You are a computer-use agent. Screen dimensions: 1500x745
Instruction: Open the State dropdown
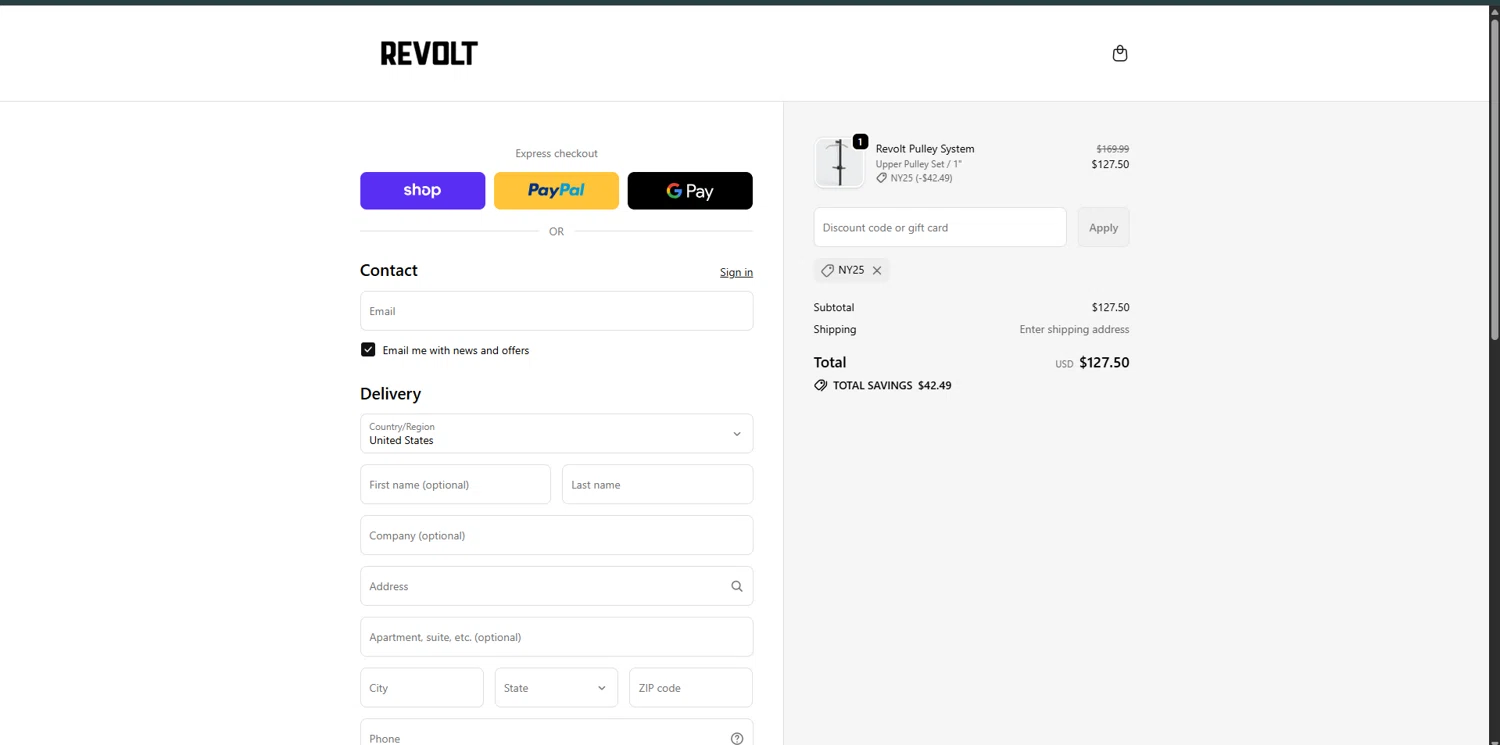(x=556, y=688)
